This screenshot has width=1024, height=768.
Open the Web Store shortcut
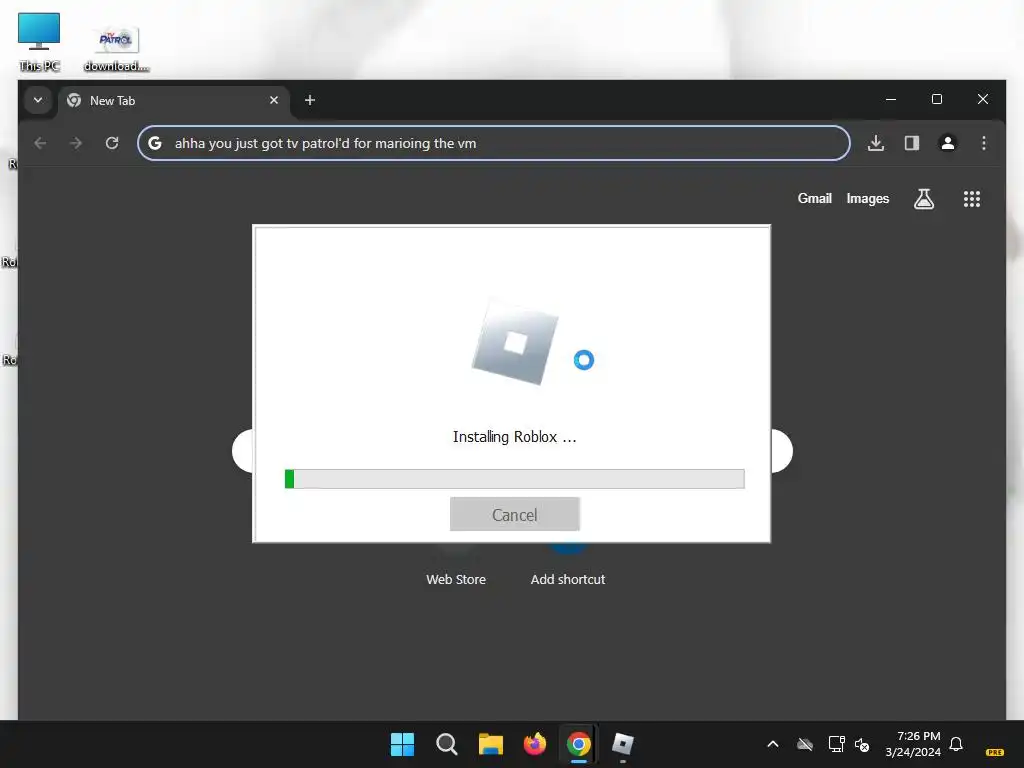click(456, 579)
